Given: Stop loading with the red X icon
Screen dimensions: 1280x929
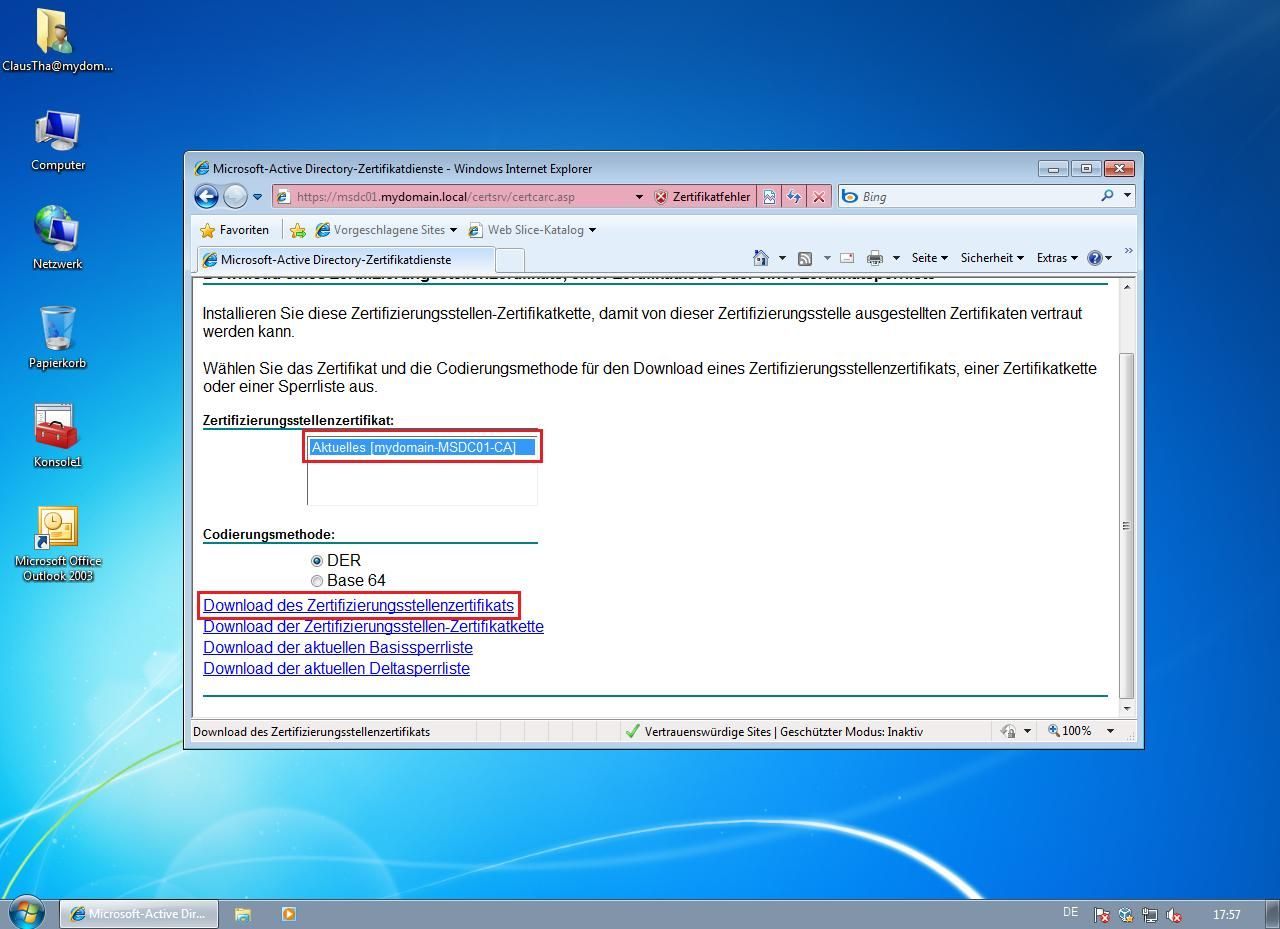Looking at the screenshot, I should pyautogui.click(x=819, y=197).
